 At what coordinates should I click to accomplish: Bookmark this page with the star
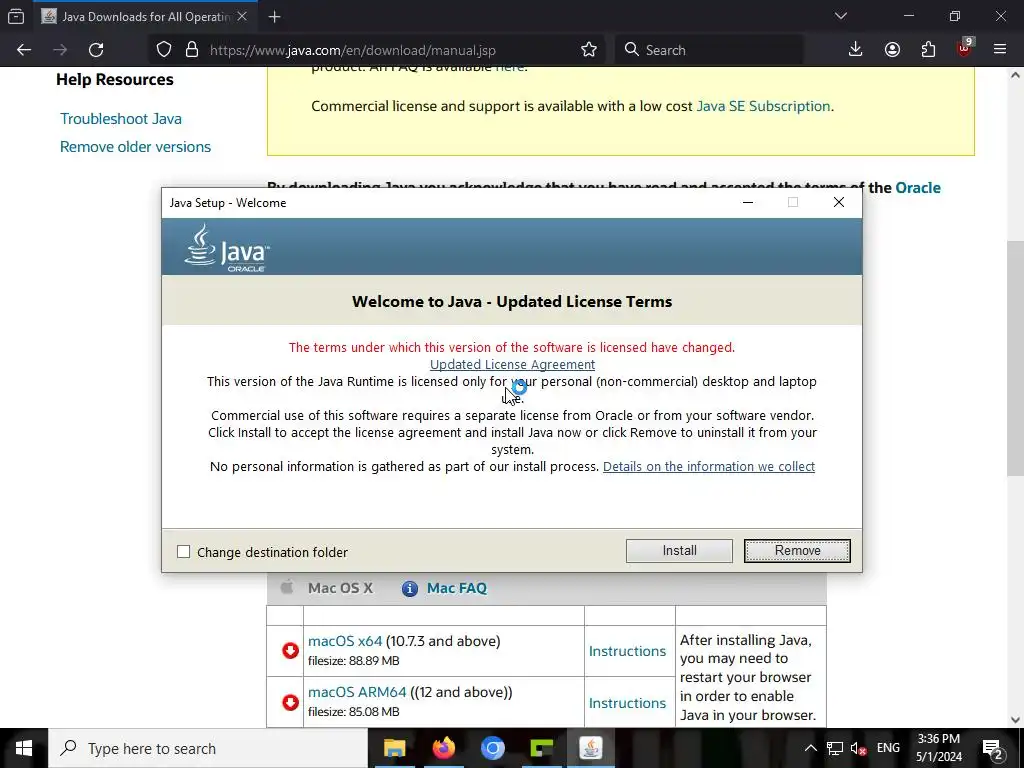[x=588, y=50]
